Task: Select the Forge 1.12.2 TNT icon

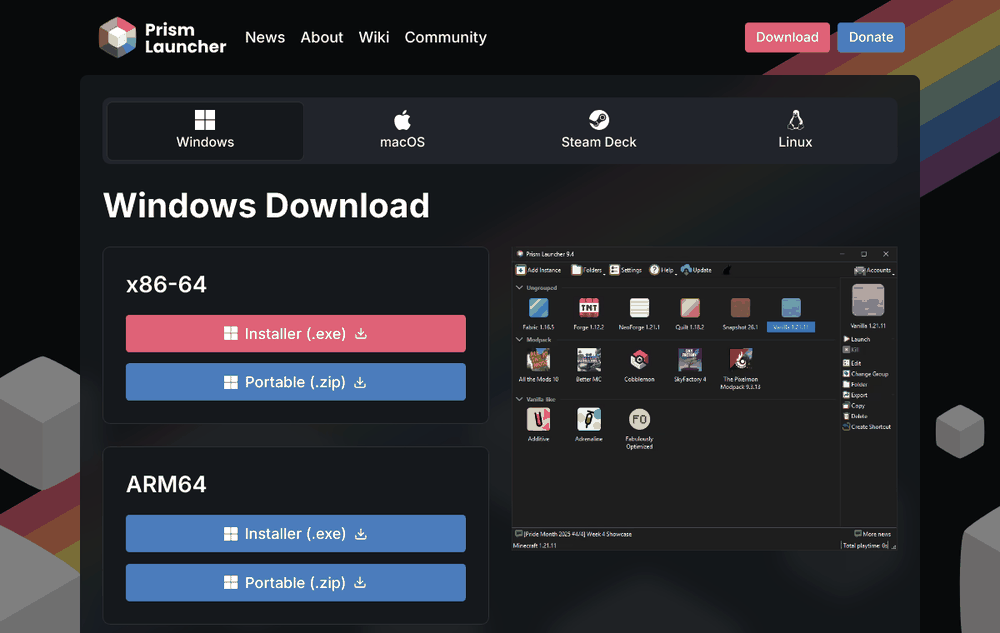Action: tap(589, 308)
